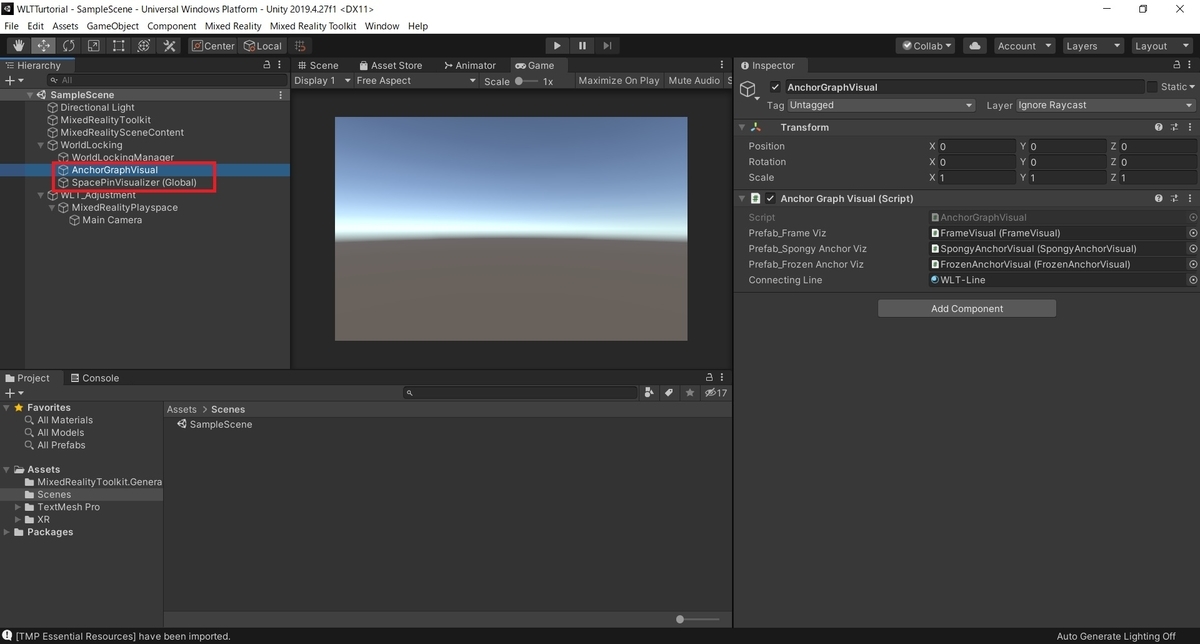The width and height of the screenshot is (1200, 644).
Task: Click the Position X input field
Action: click(x=976, y=146)
